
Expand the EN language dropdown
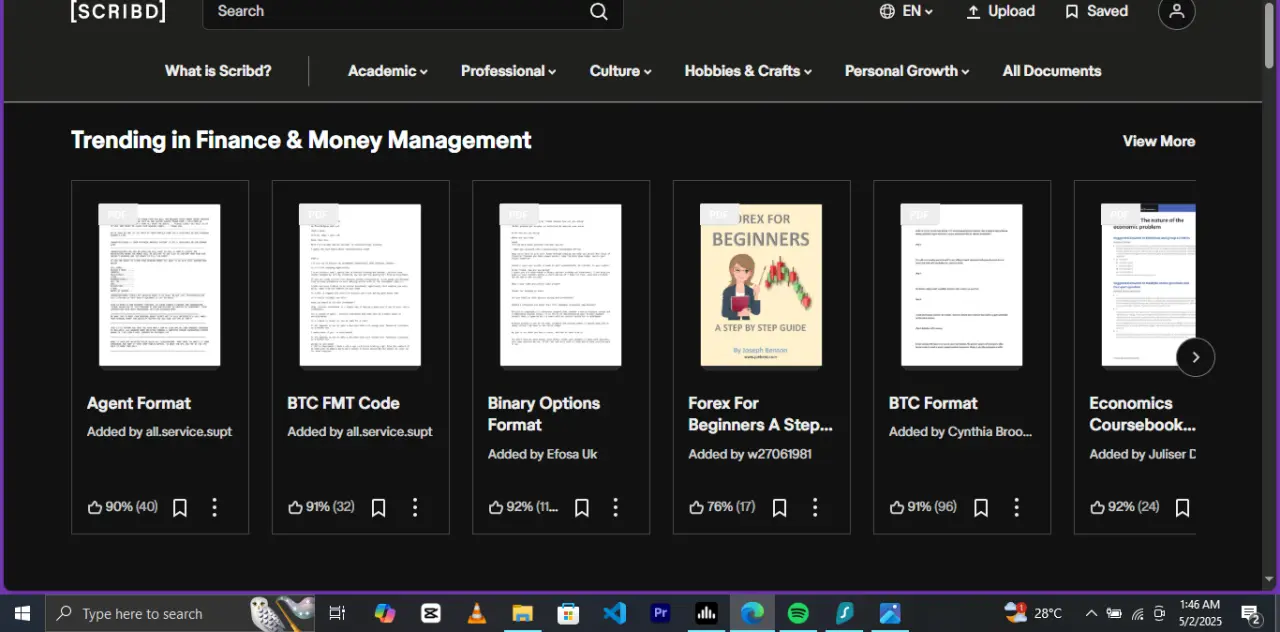coord(906,11)
